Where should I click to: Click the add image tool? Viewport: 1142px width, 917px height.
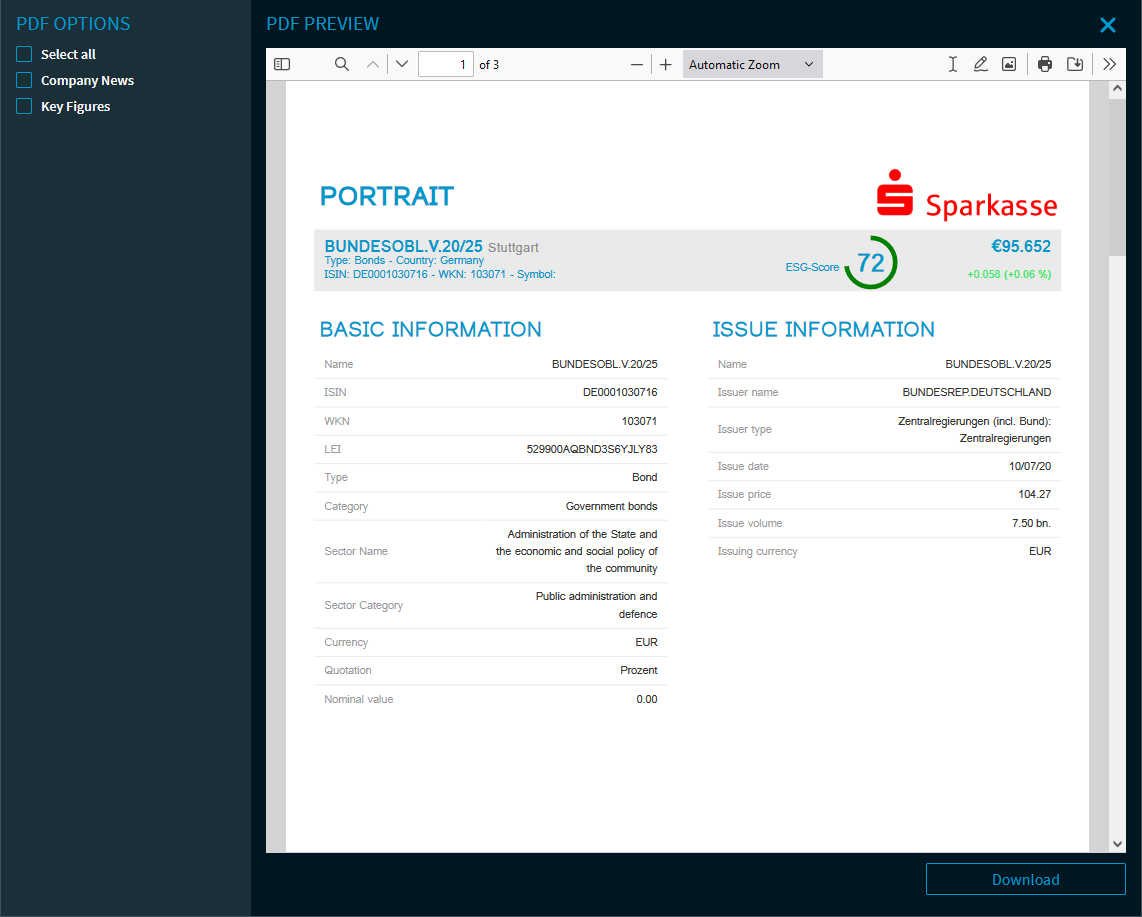[x=1009, y=64]
